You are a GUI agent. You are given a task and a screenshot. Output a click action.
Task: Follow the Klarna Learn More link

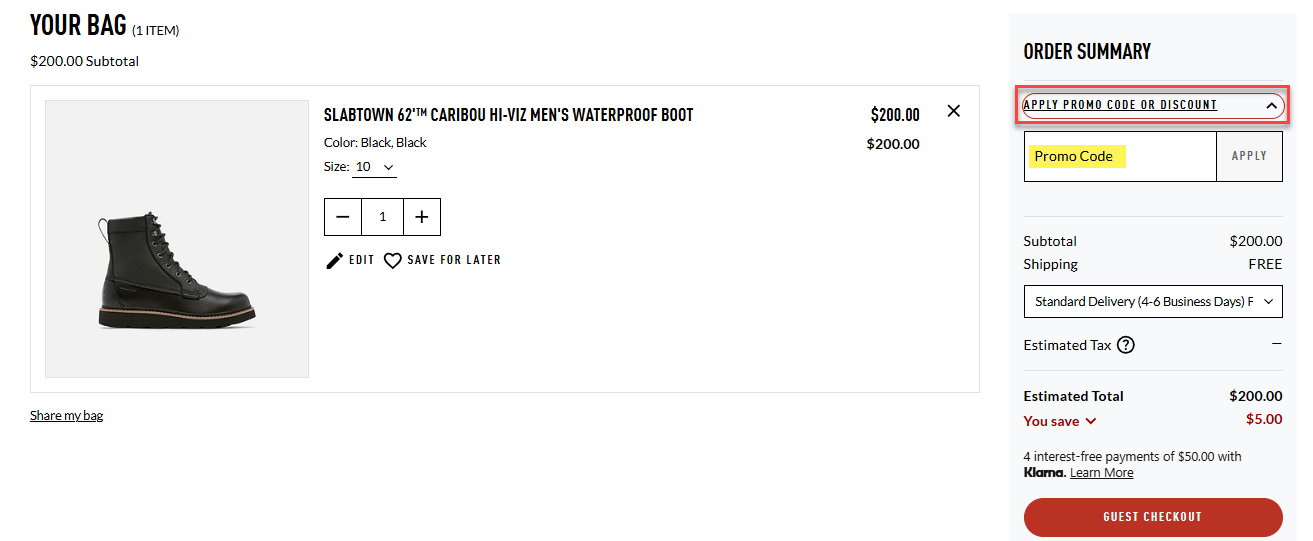[1101, 473]
